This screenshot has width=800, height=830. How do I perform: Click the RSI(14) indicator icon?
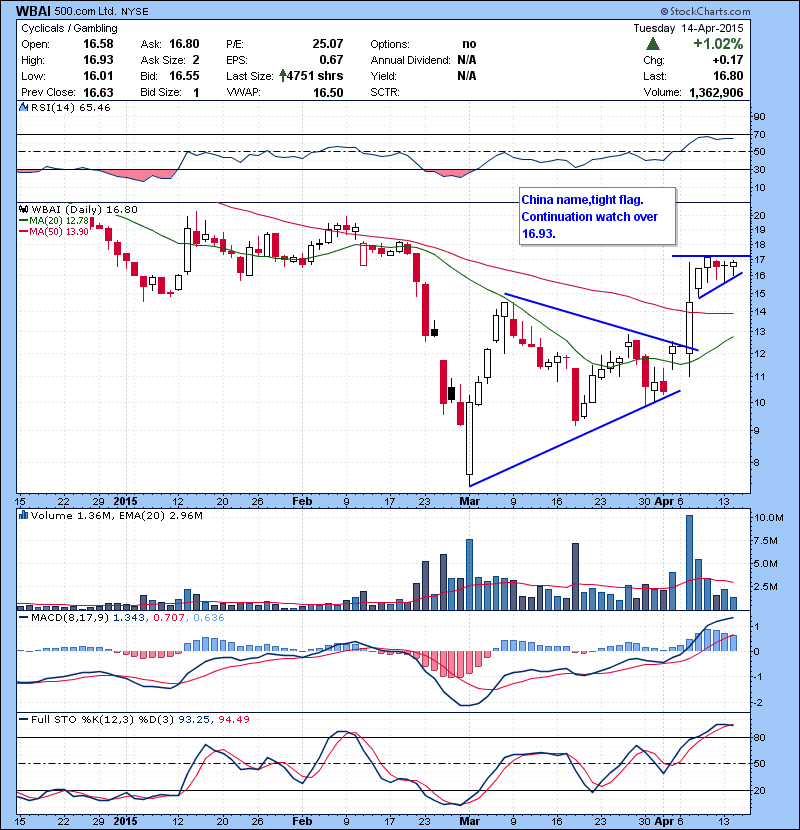[23, 107]
